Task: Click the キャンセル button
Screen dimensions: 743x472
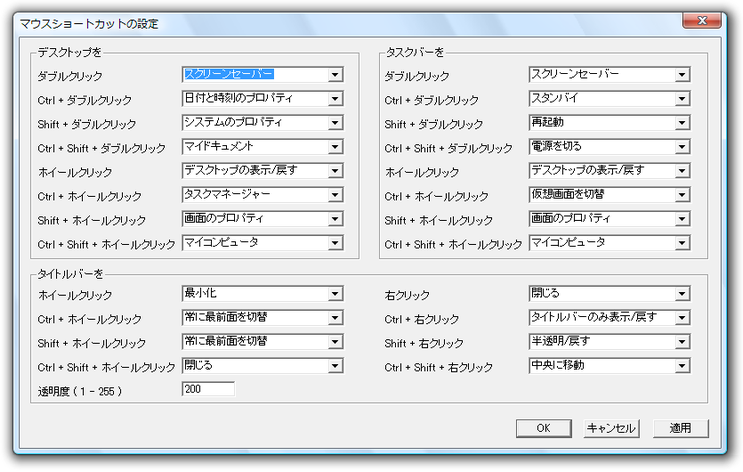Action: (x=611, y=428)
